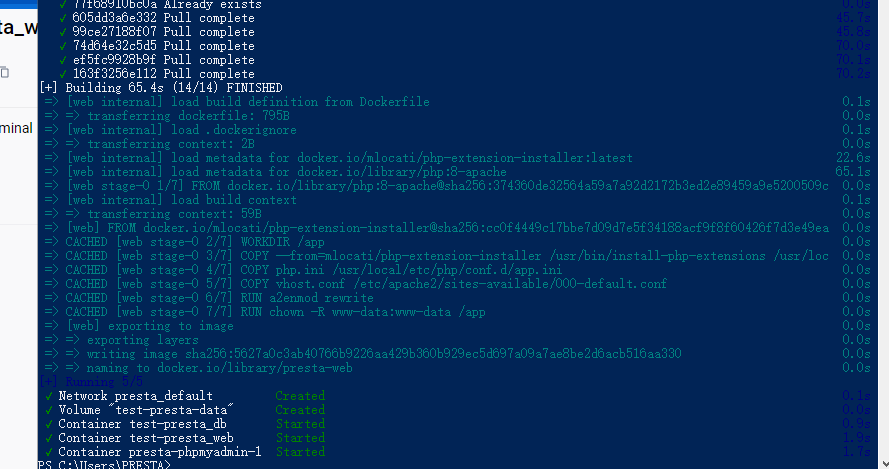Click the Building 65.4s FINISHED line
This screenshot has width=889, height=469.
pos(160,88)
